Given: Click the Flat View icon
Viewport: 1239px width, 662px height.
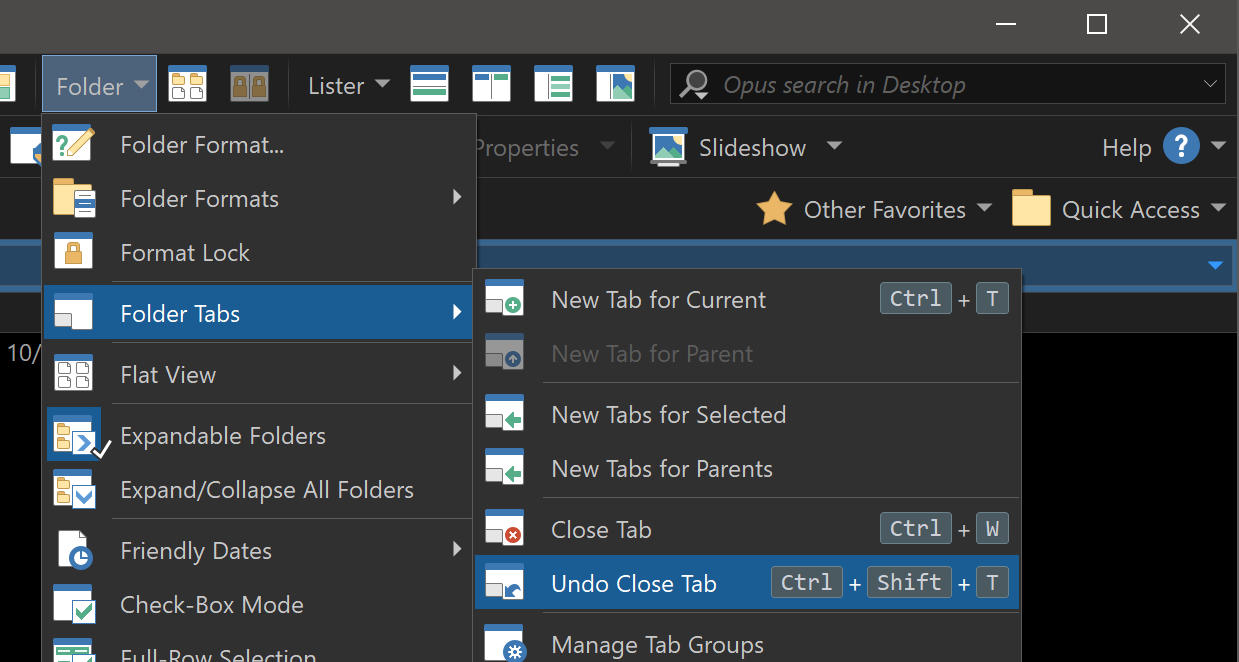Looking at the screenshot, I should [73, 373].
